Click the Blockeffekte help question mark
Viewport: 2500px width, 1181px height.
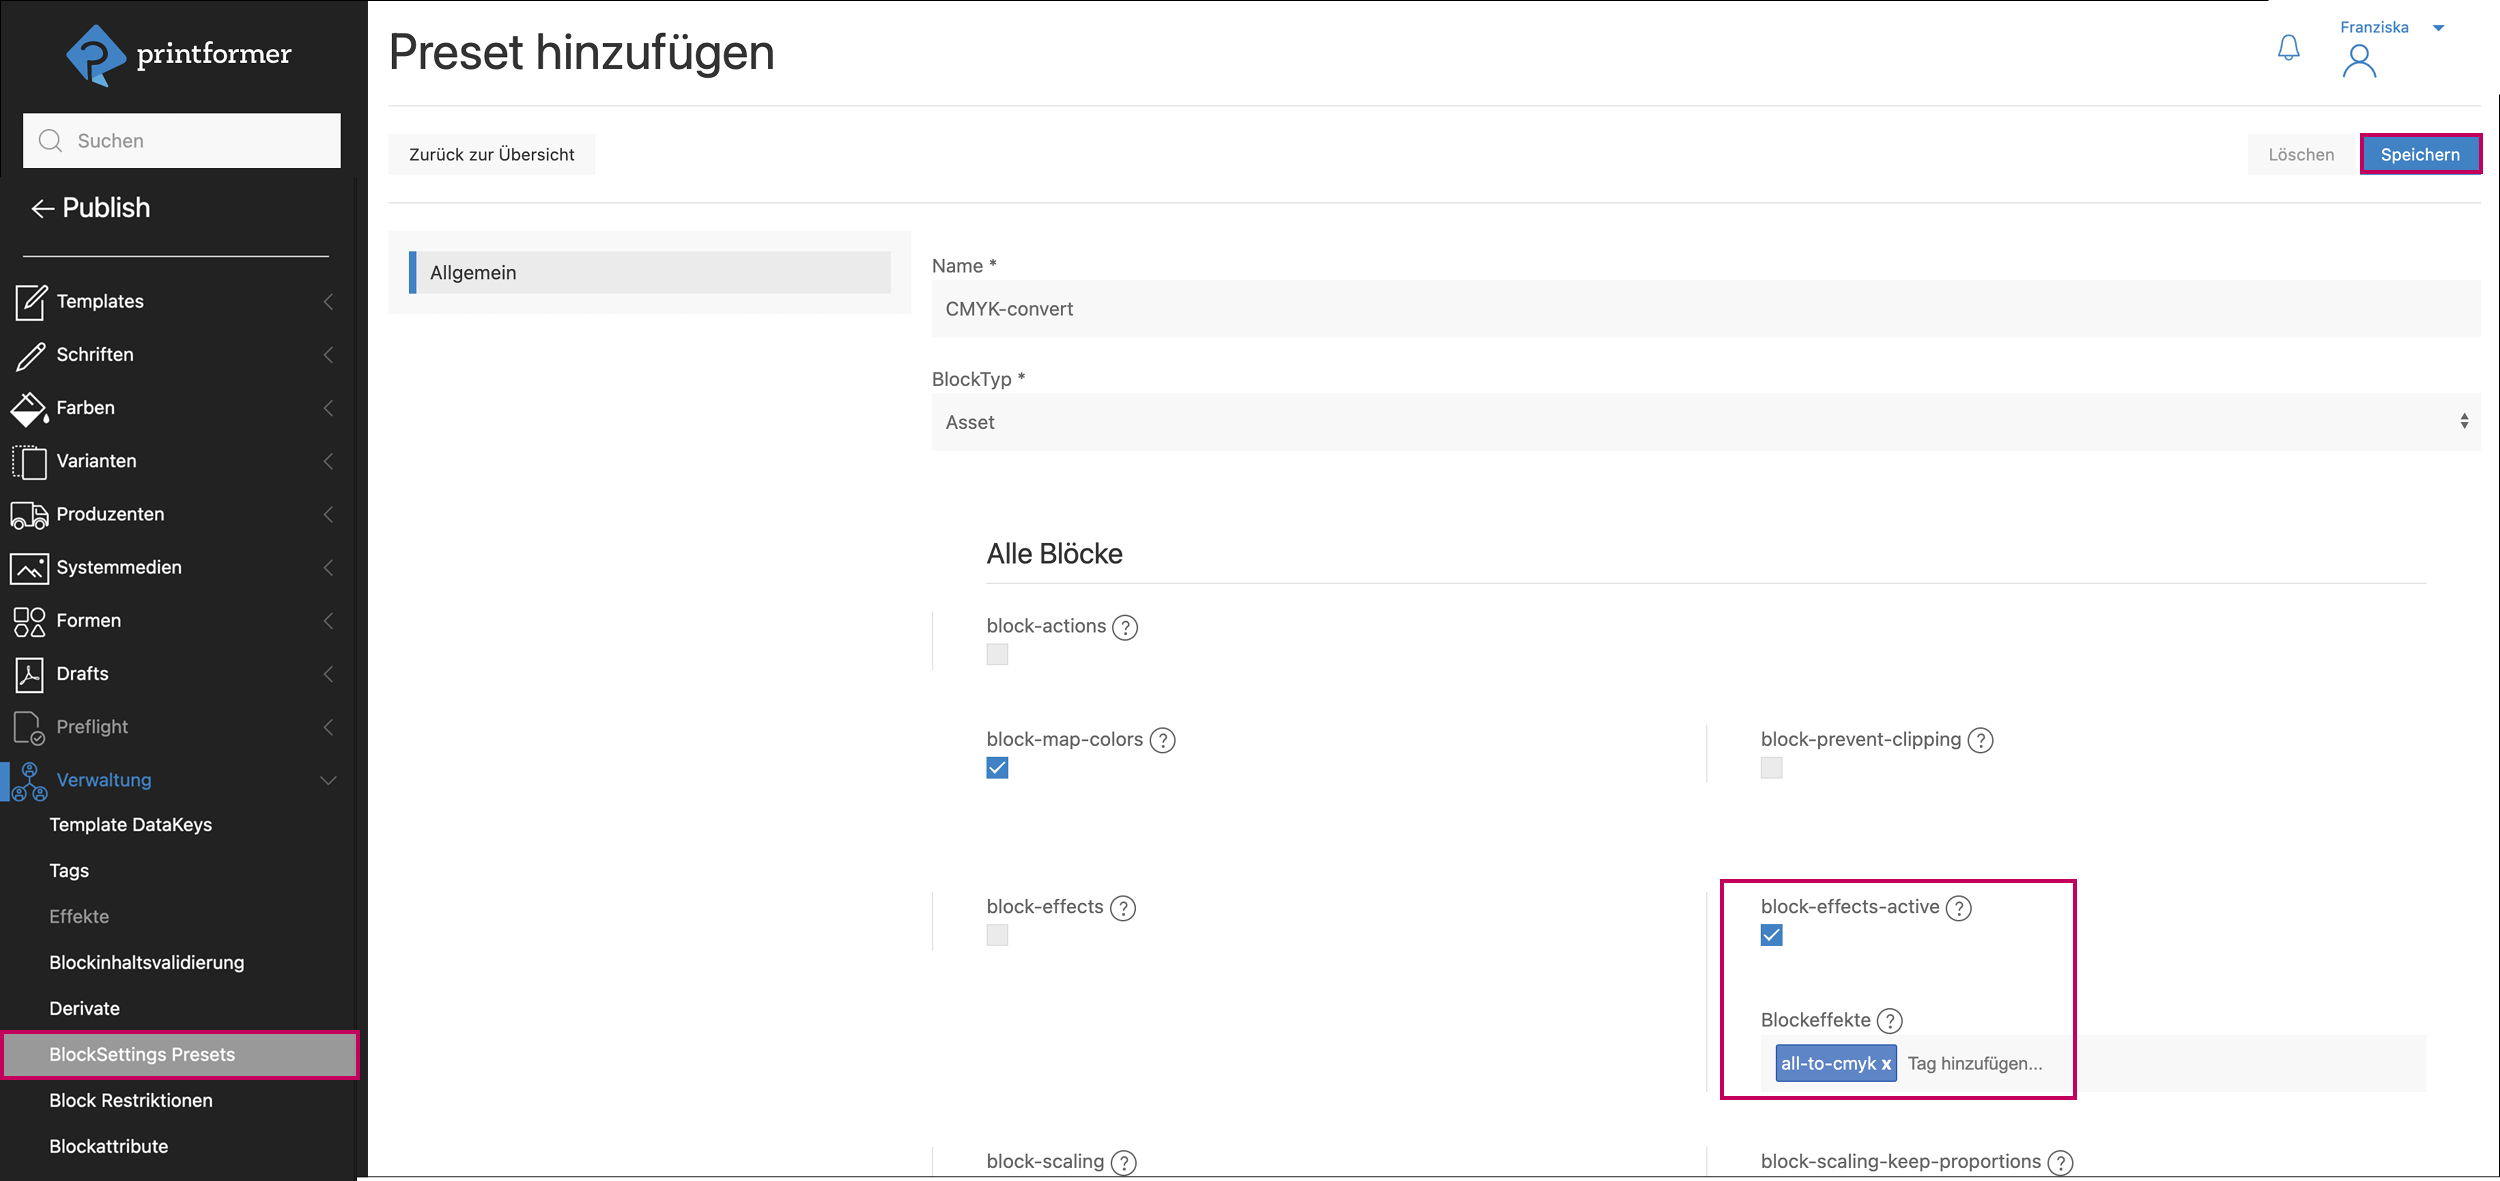tap(1889, 1021)
